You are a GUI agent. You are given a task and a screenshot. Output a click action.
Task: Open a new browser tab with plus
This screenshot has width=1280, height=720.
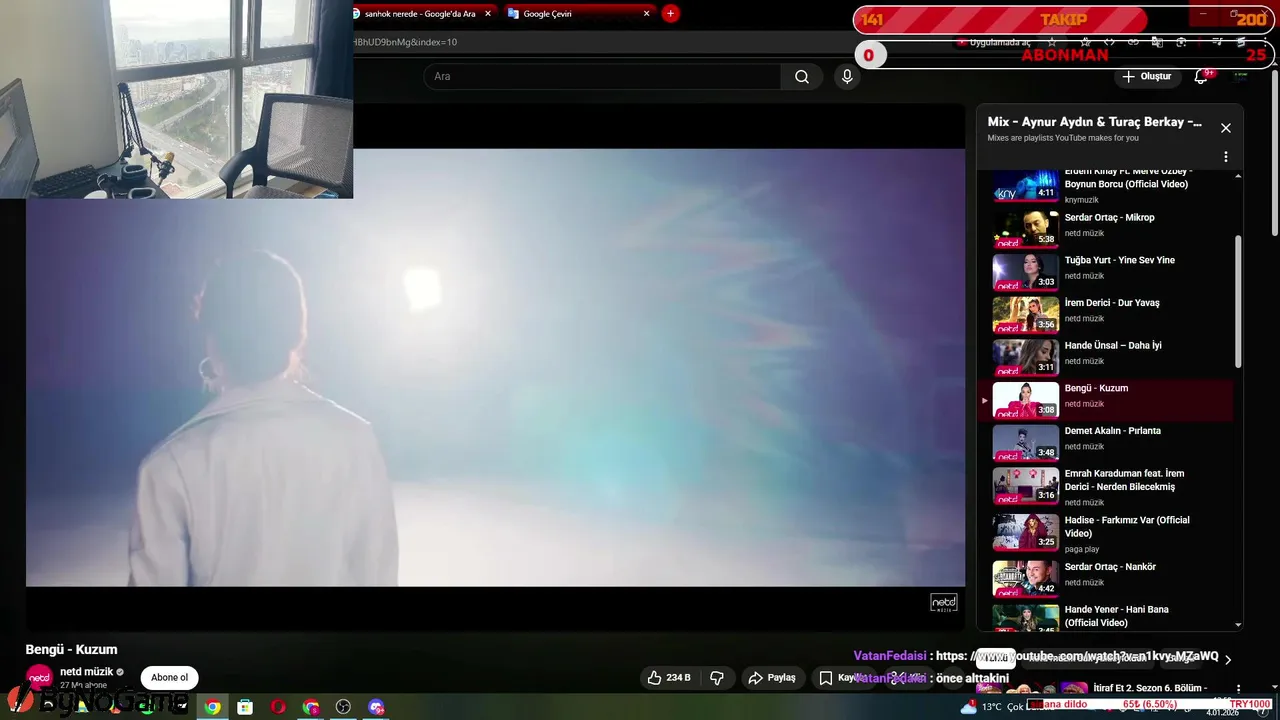click(671, 13)
